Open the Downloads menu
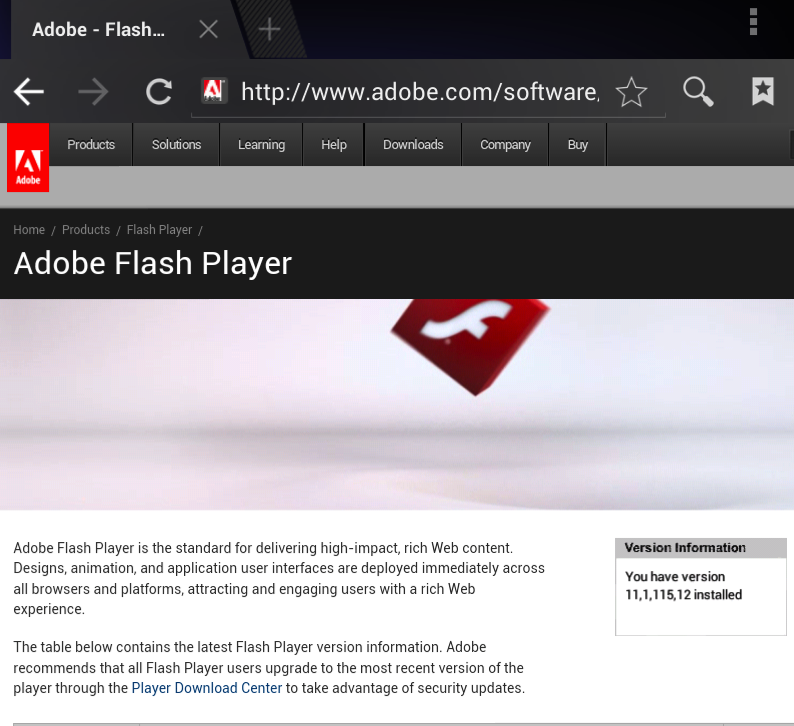 [413, 145]
